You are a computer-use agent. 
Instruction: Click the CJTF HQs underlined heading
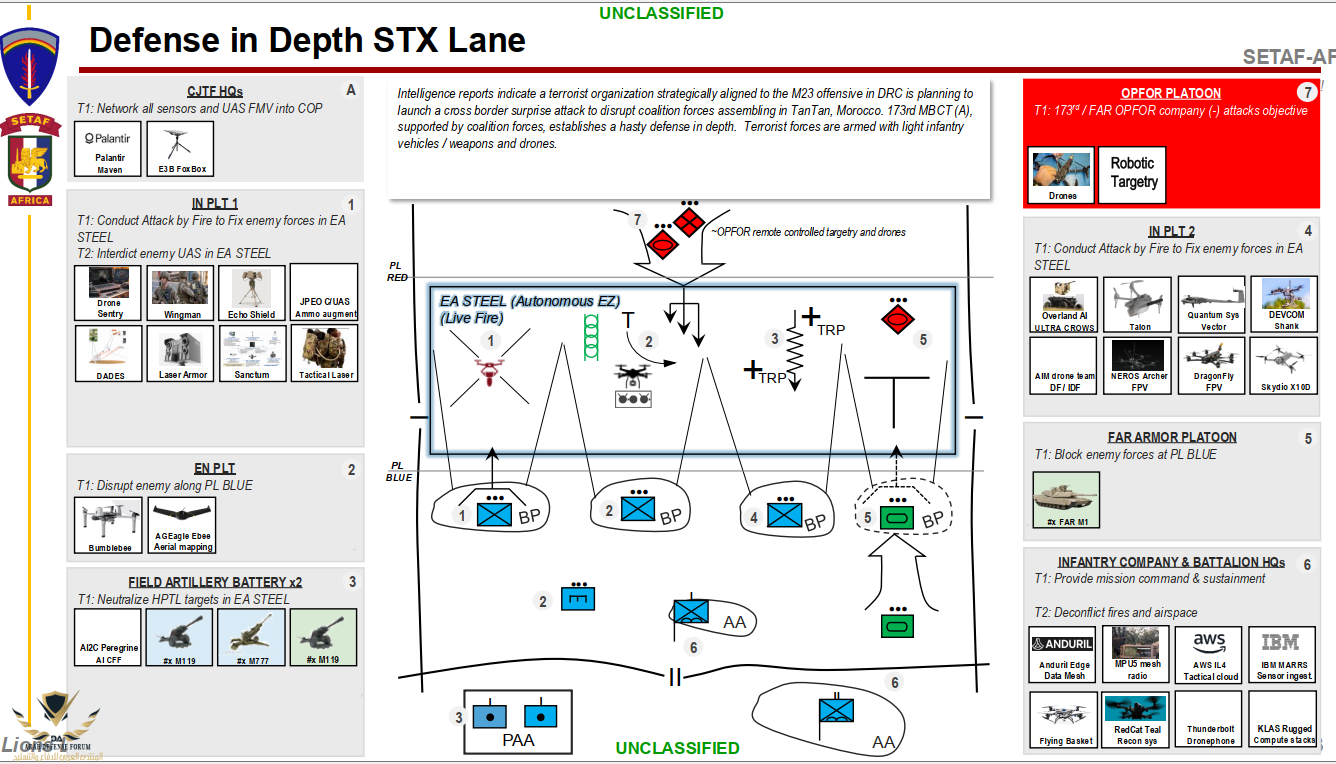(x=214, y=91)
